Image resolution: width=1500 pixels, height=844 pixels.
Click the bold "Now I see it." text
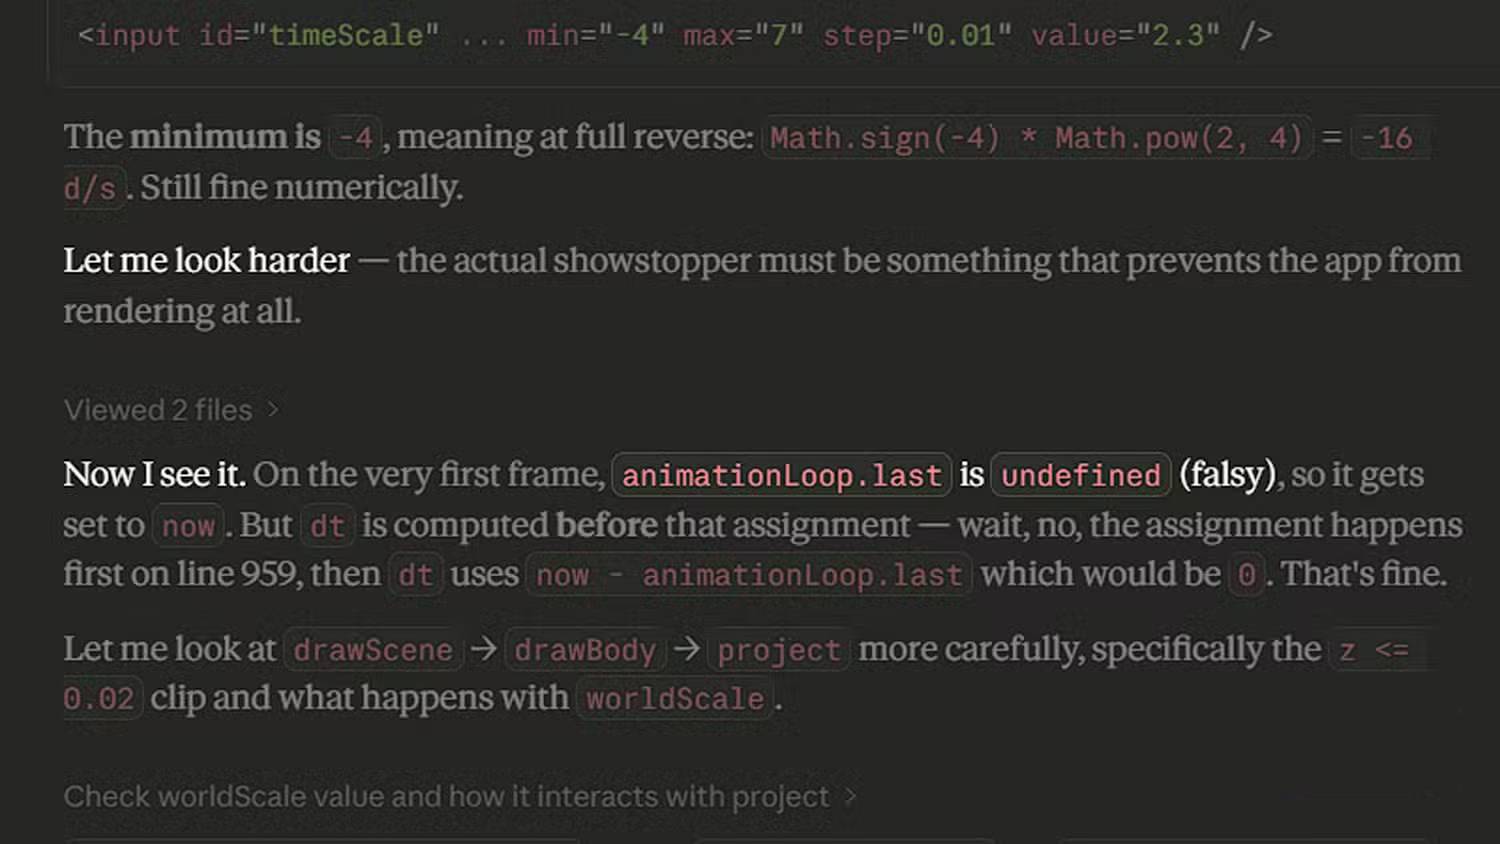(x=154, y=475)
